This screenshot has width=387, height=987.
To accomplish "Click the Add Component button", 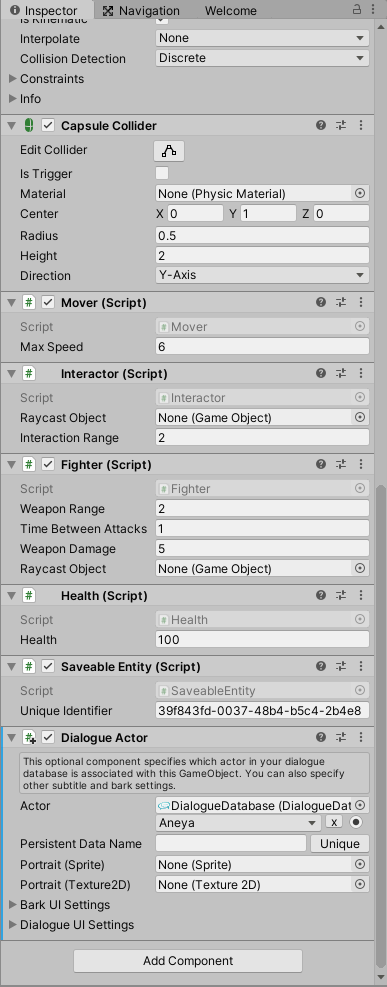I will point(188,961).
